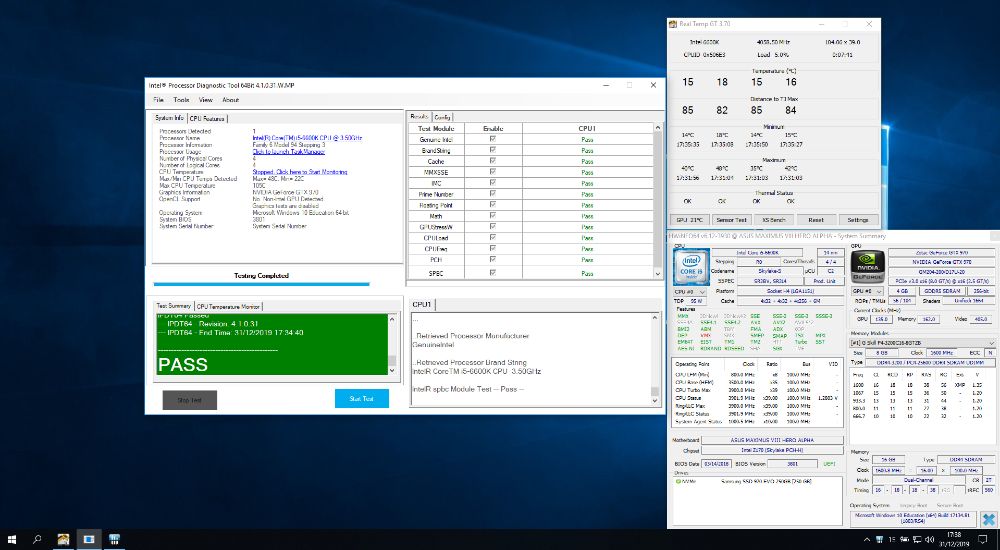Uncheck the Genuine Intel test checkbox

click(492, 139)
